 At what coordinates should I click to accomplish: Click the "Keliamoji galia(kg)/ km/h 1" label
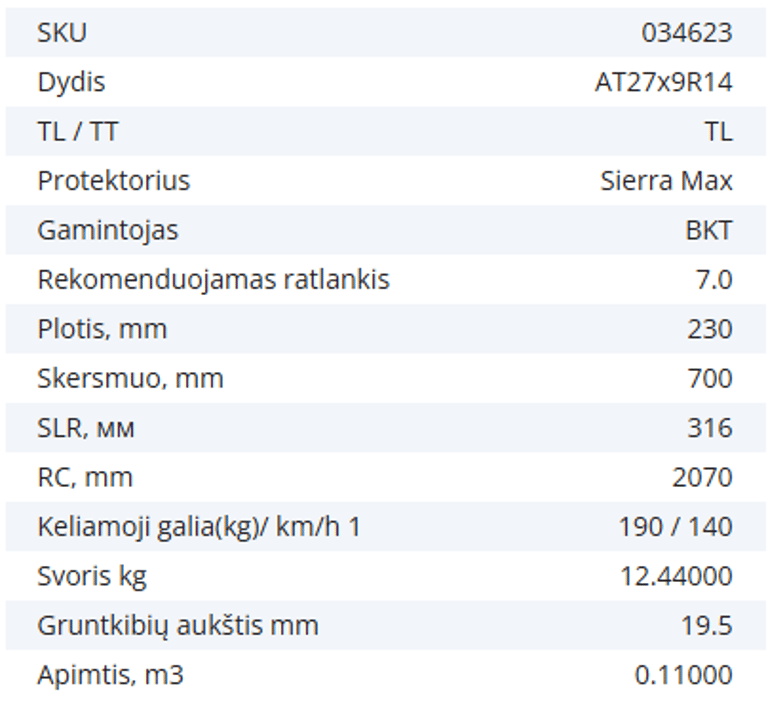click(198, 527)
